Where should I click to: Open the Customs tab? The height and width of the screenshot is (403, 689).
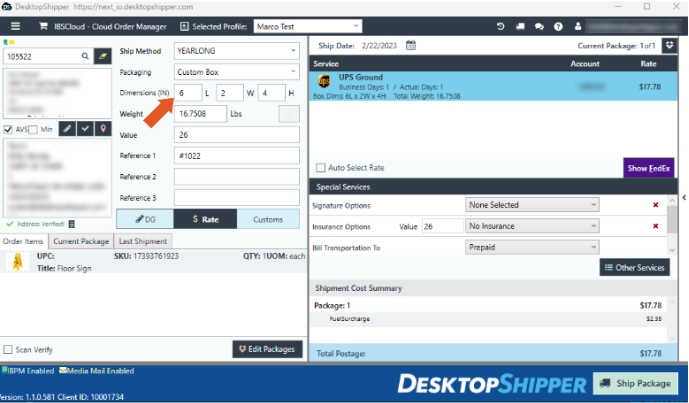click(x=268, y=219)
